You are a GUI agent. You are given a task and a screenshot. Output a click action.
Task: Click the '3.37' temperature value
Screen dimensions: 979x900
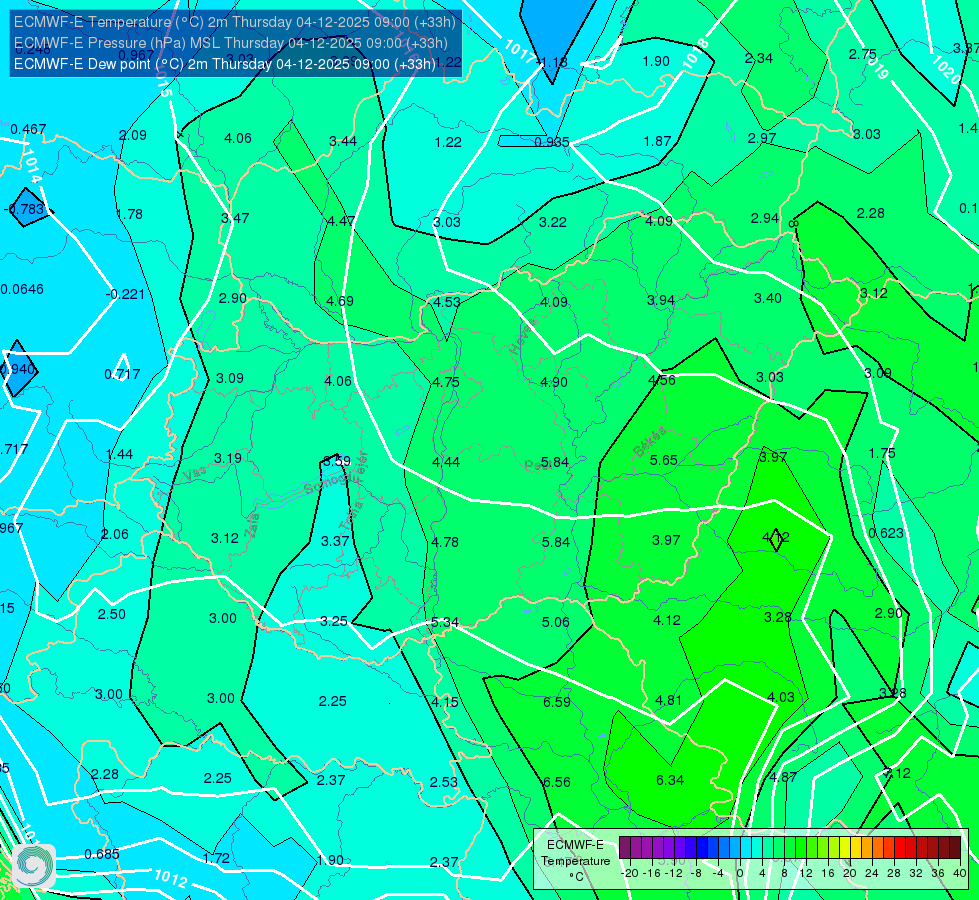click(335, 541)
